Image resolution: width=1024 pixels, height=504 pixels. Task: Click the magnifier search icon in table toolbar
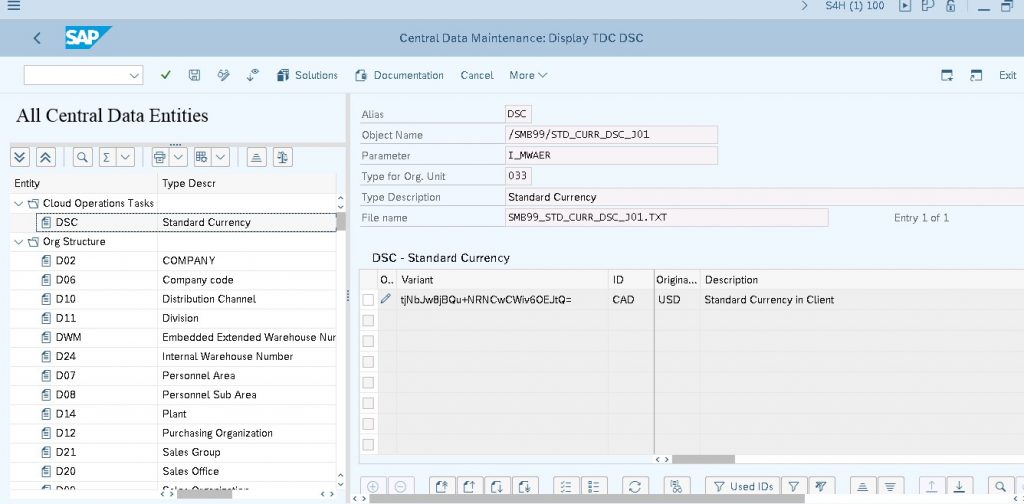[x=1000, y=486]
